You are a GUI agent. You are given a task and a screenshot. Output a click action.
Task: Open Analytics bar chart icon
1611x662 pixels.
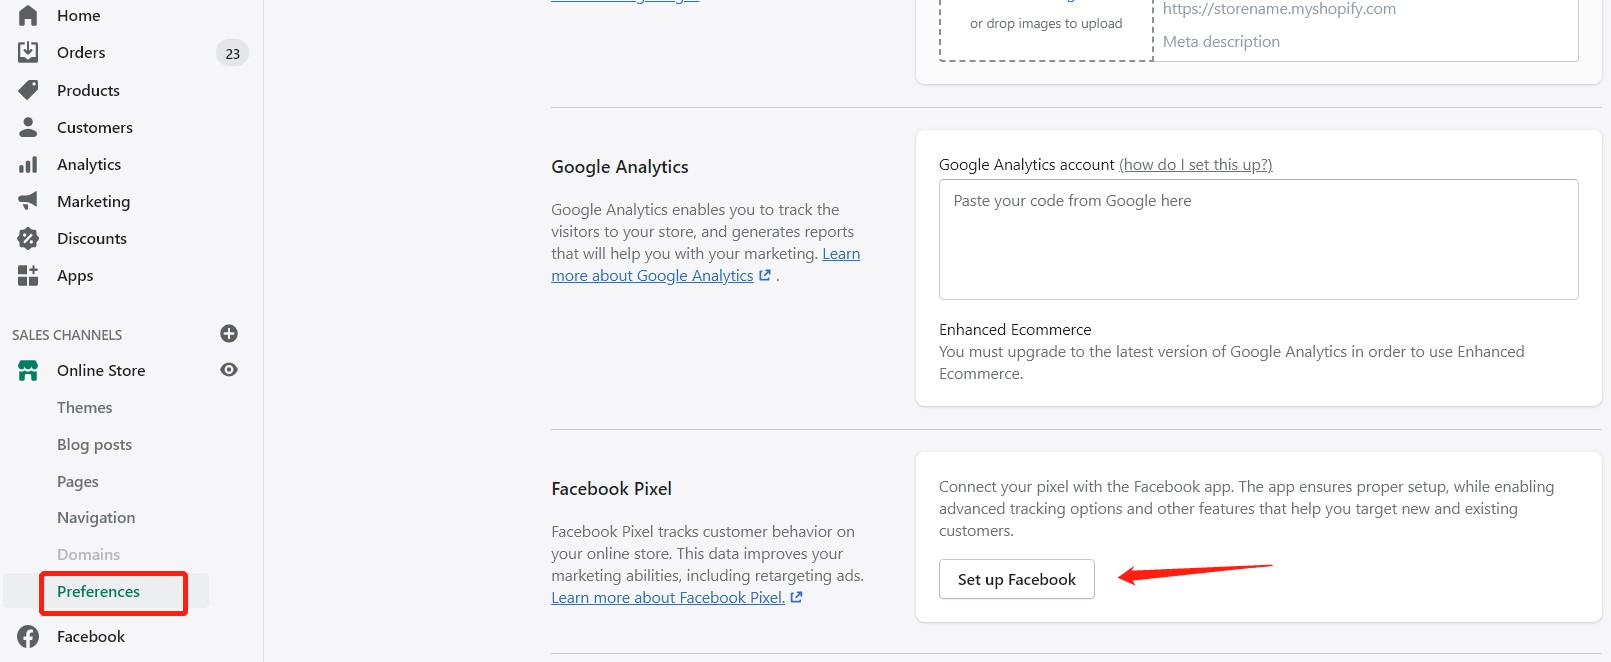[x=28, y=164]
